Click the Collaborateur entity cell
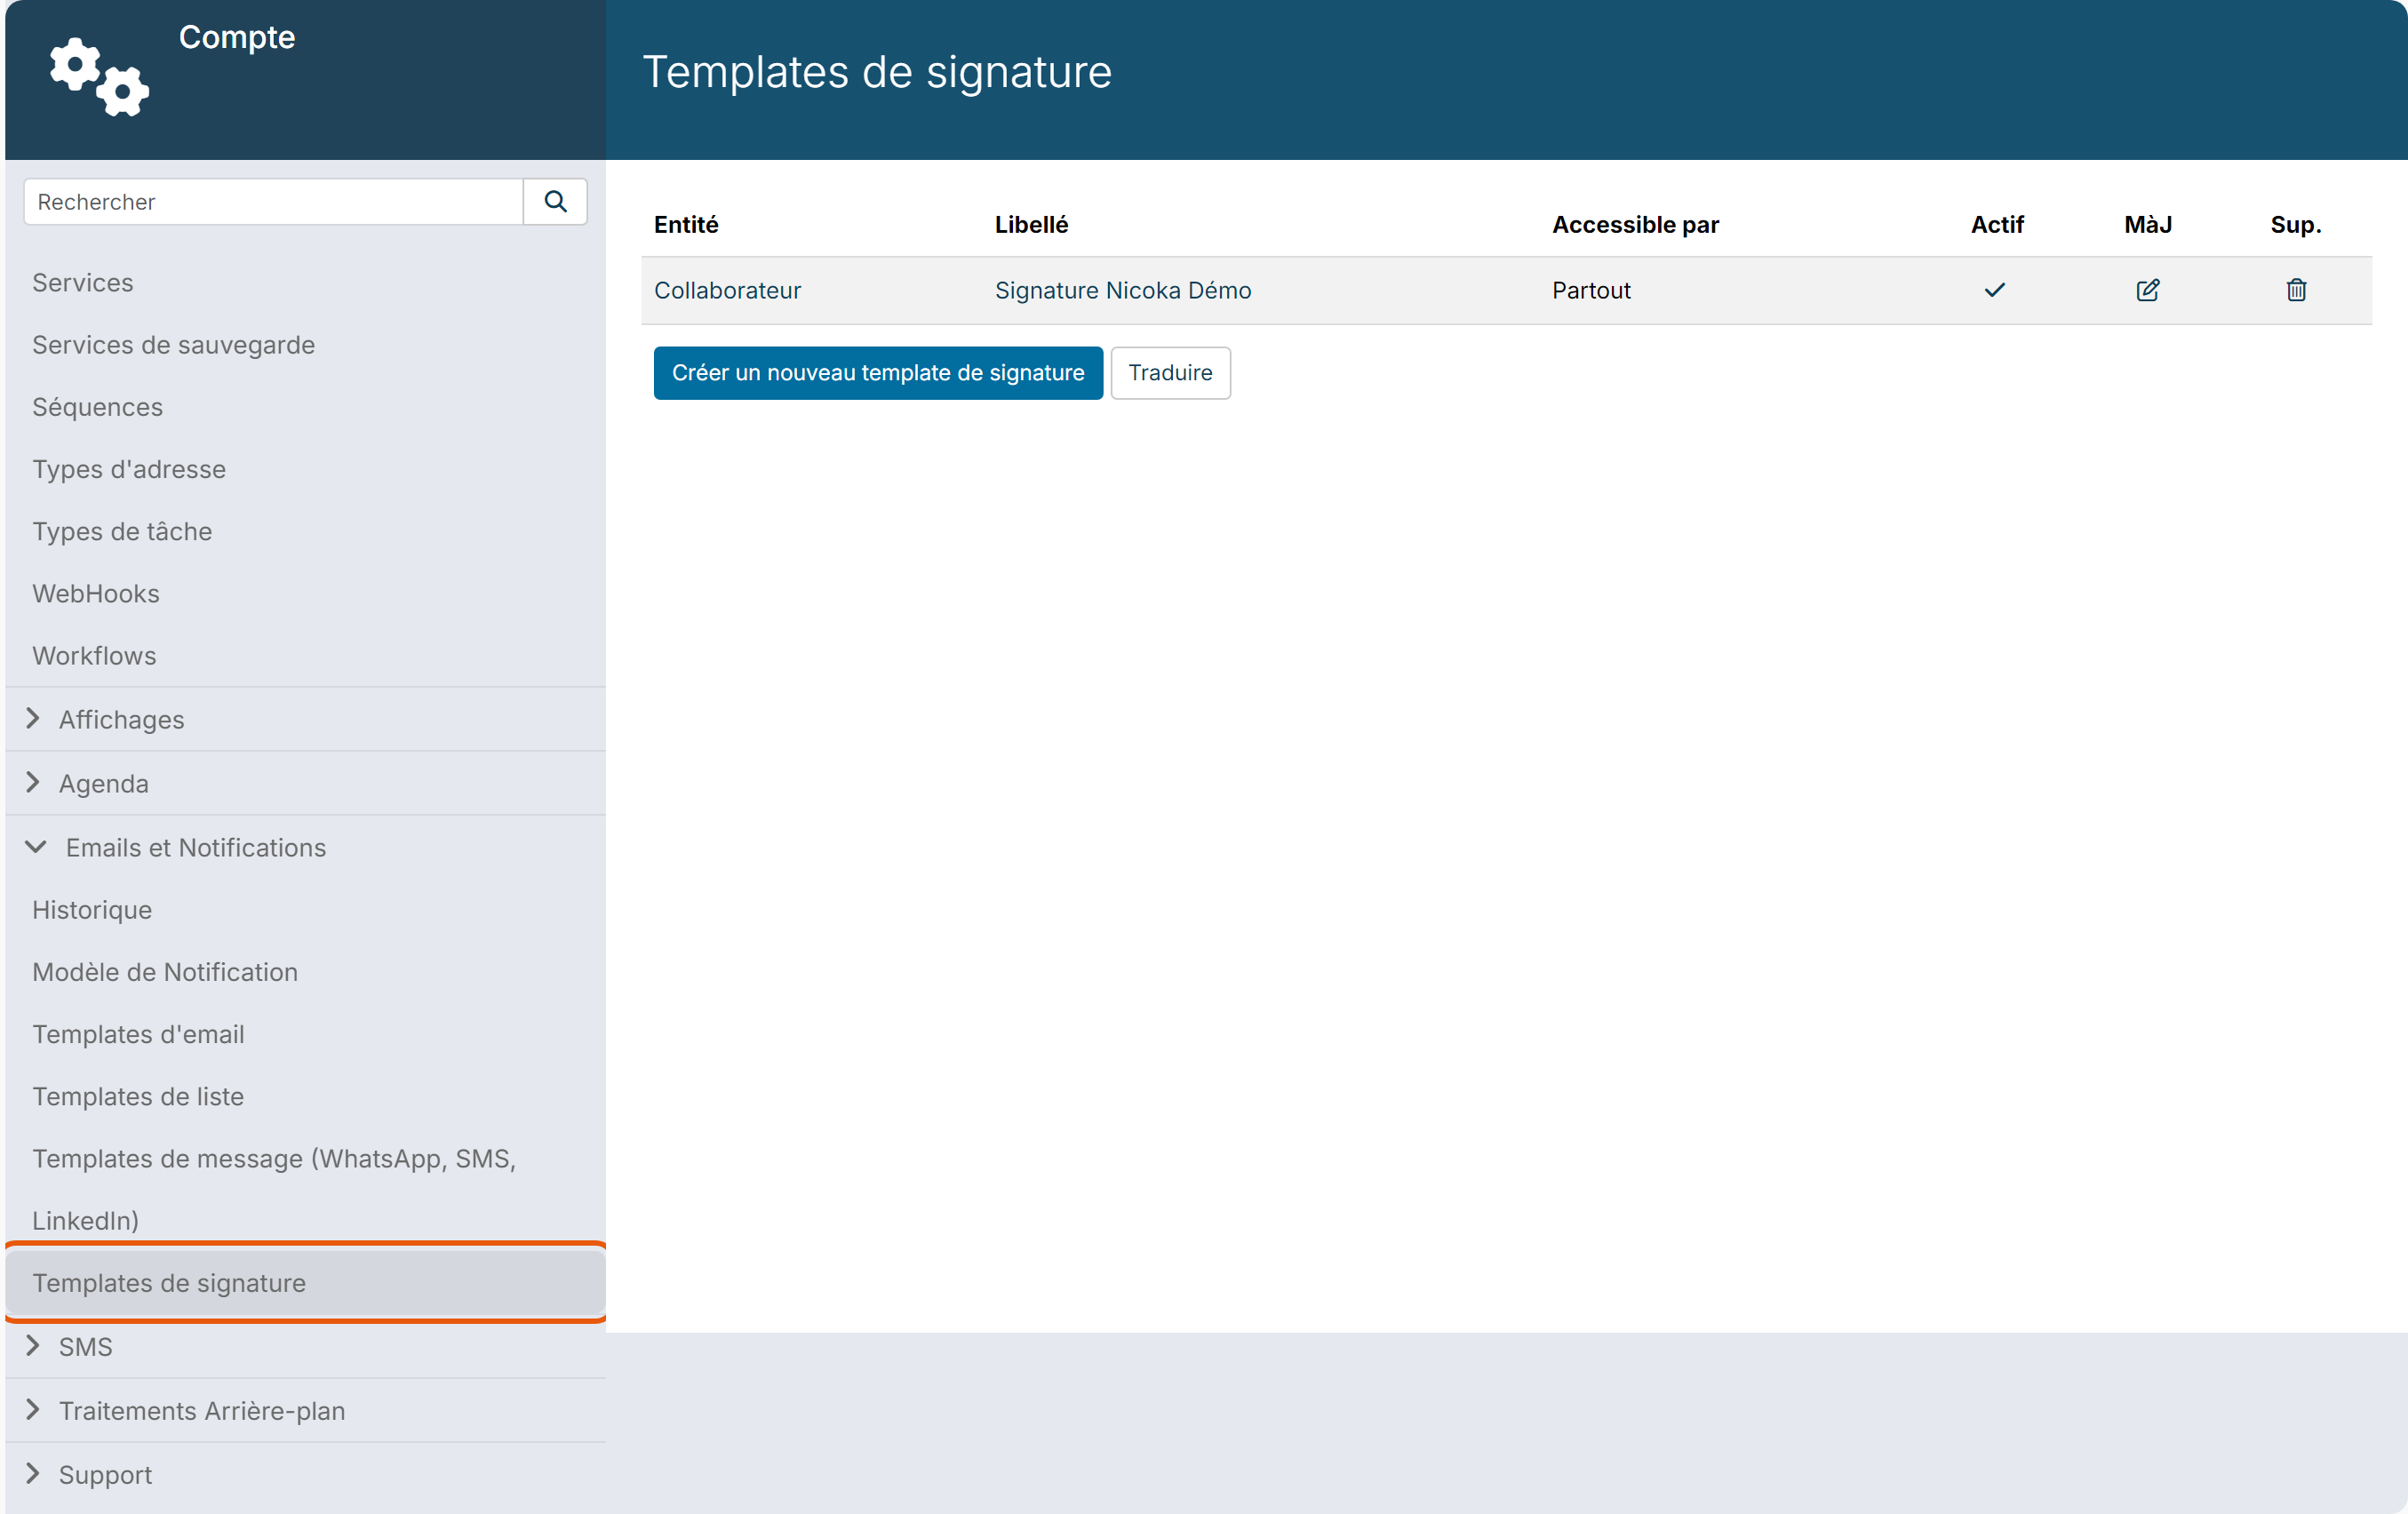 pos(727,290)
